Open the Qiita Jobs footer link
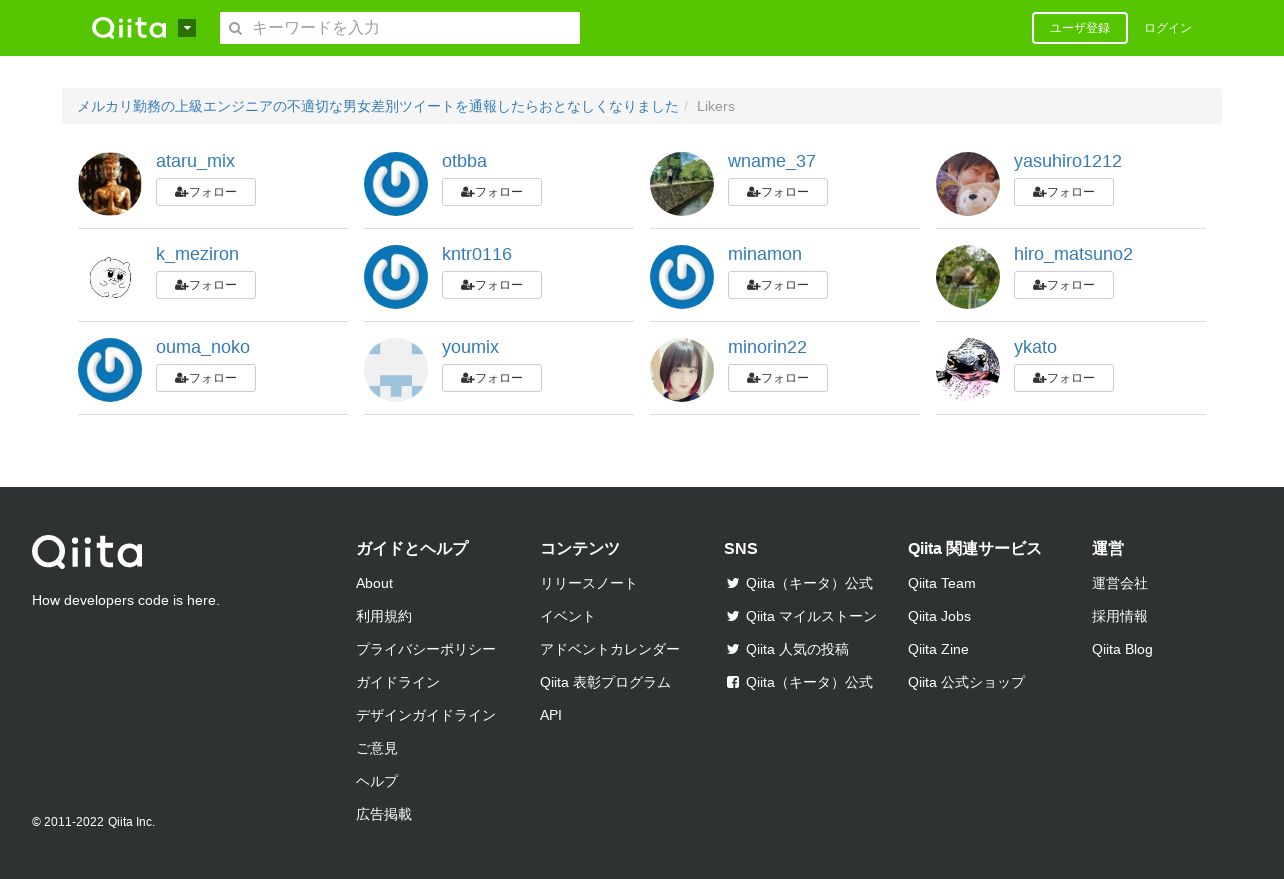Image resolution: width=1284 pixels, height=879 pixels. (939, 616)
